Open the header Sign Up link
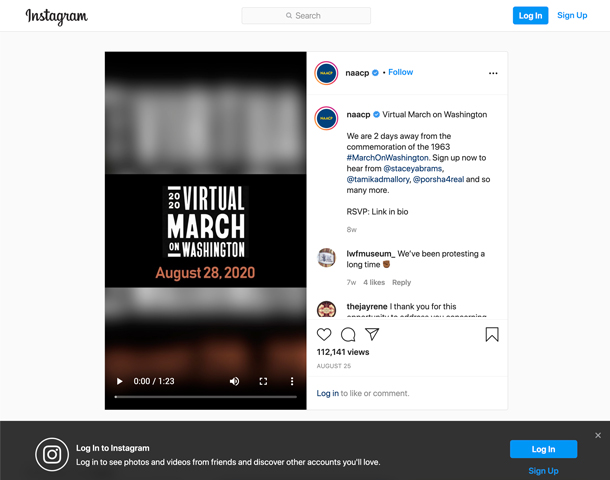Image resolution: width=610 pixels, height=480 pixels. [x=572, y=16]
